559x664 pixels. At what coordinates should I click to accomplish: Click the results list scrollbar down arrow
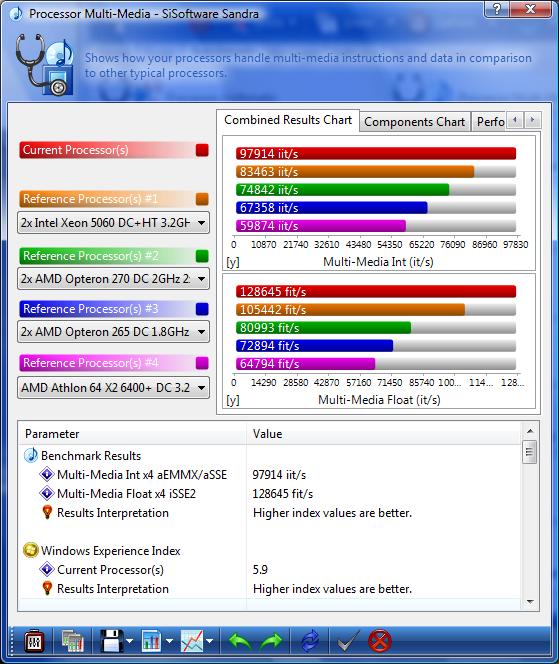click(530, 602)
